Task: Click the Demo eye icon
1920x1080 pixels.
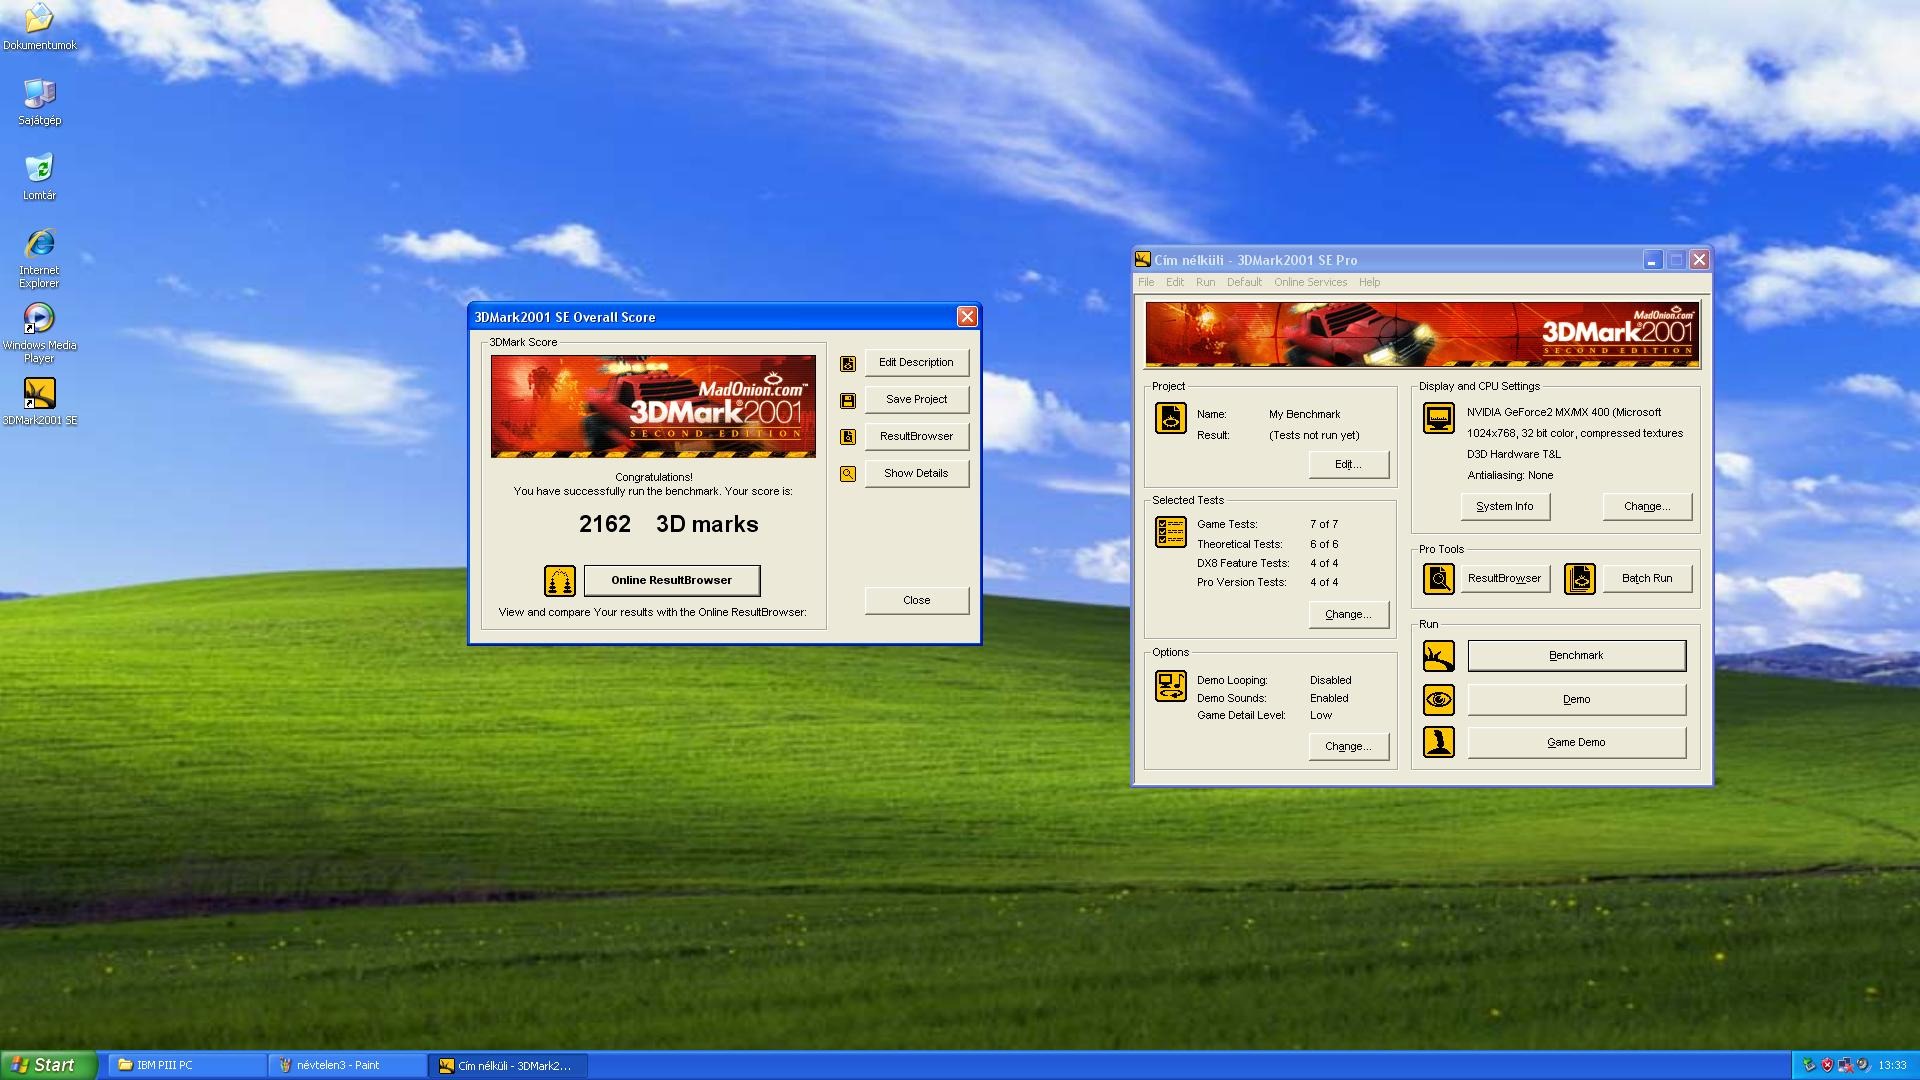Action: click(1438, 699)
